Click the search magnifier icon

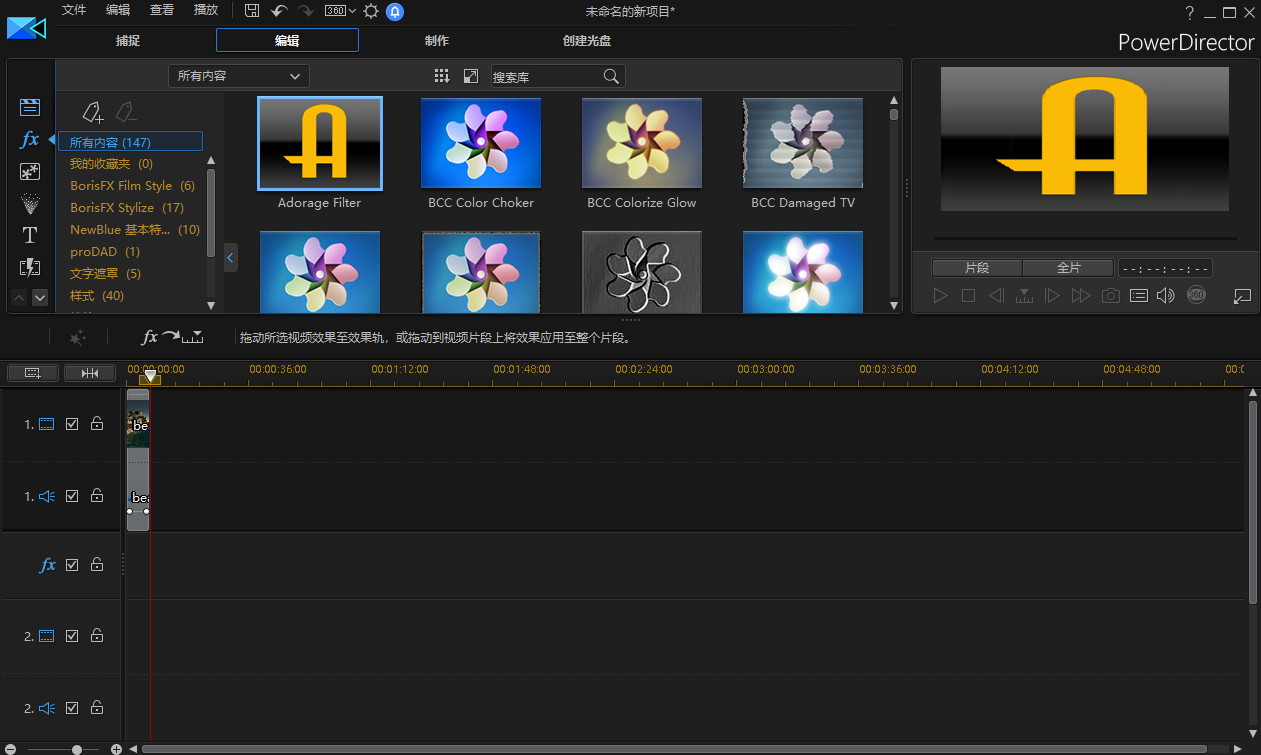click(611, 76)
